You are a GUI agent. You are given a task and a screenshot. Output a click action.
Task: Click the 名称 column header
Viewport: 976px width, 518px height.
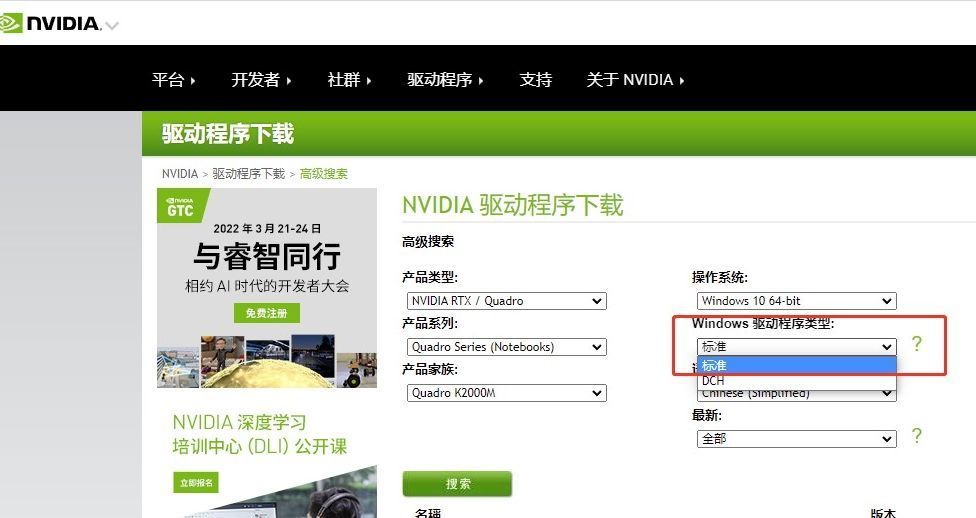point(428,514)
